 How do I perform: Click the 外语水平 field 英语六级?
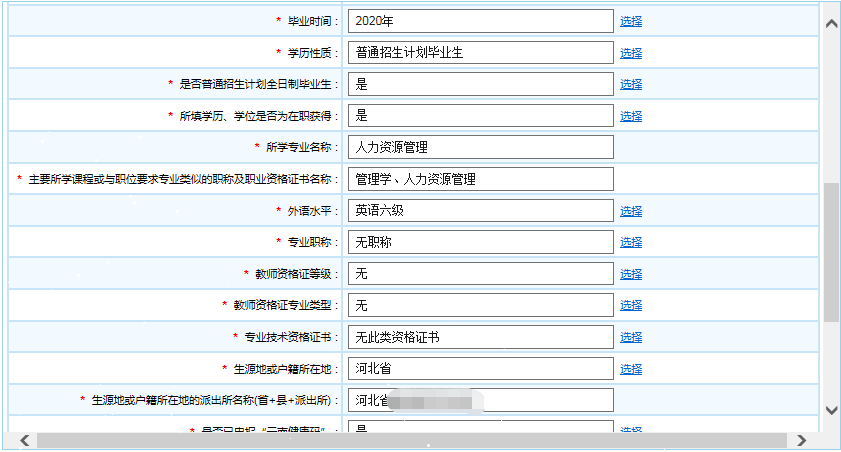pyautogui.click(x=481, y=211)
